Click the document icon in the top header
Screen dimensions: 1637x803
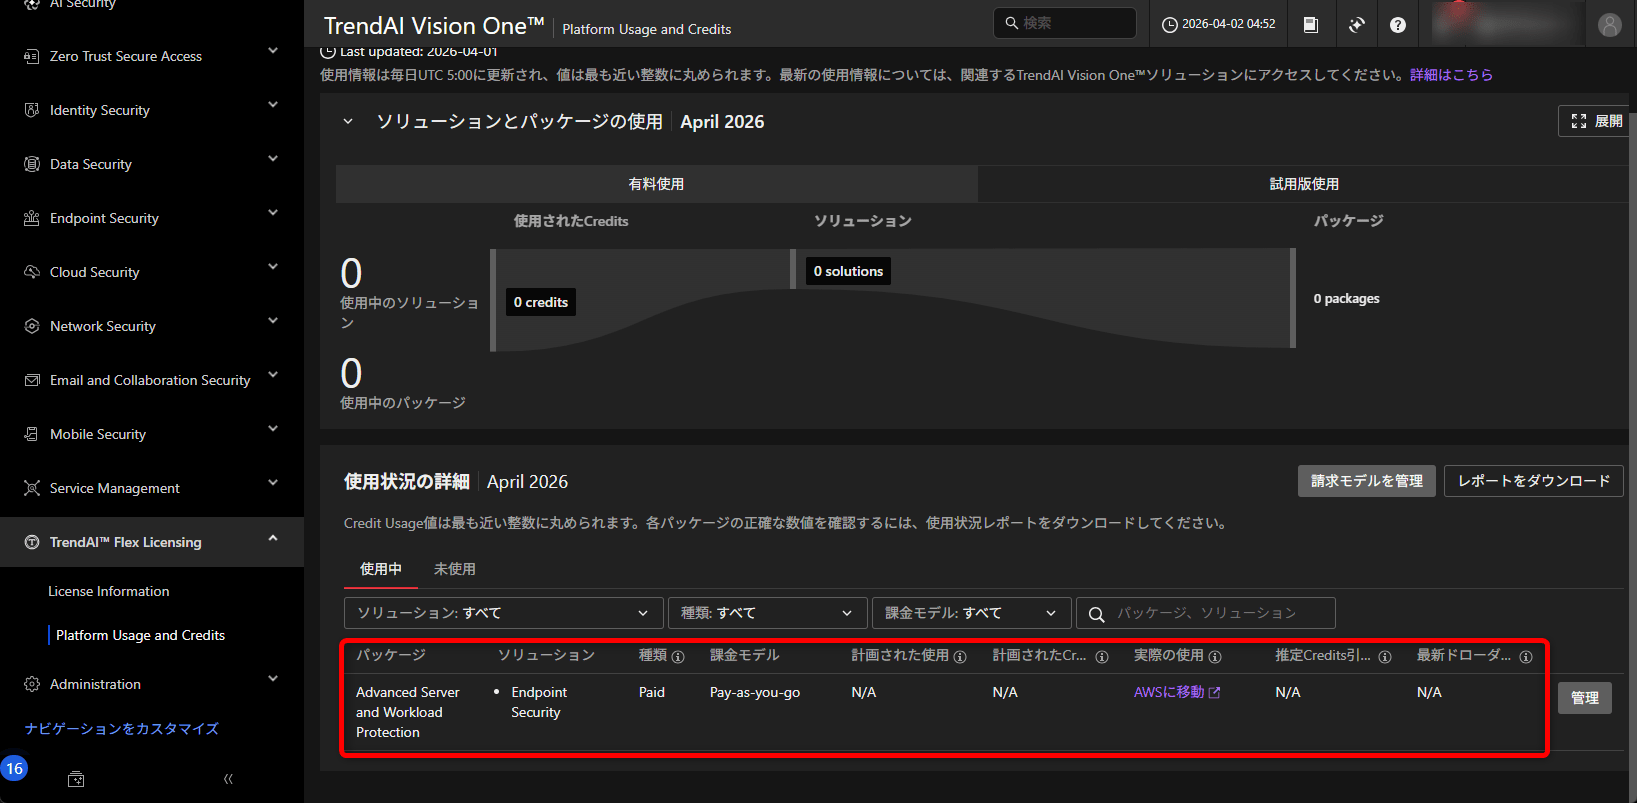[x=1310, y=24]
